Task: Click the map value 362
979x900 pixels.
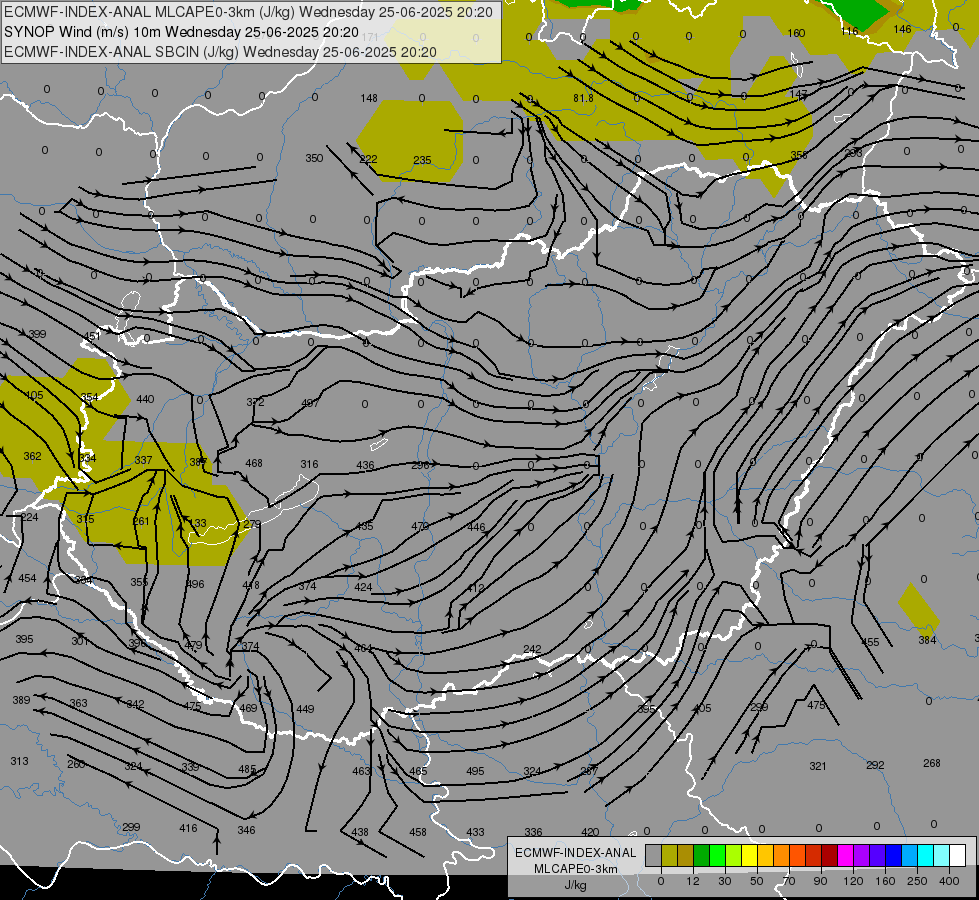Action: coord(32,456)
